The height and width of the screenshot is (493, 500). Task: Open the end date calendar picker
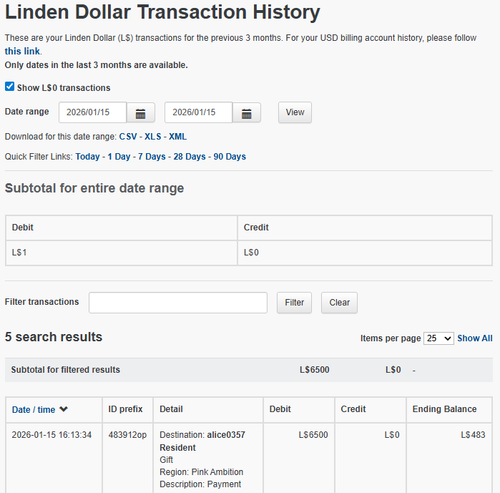click(x=246, y=113)
